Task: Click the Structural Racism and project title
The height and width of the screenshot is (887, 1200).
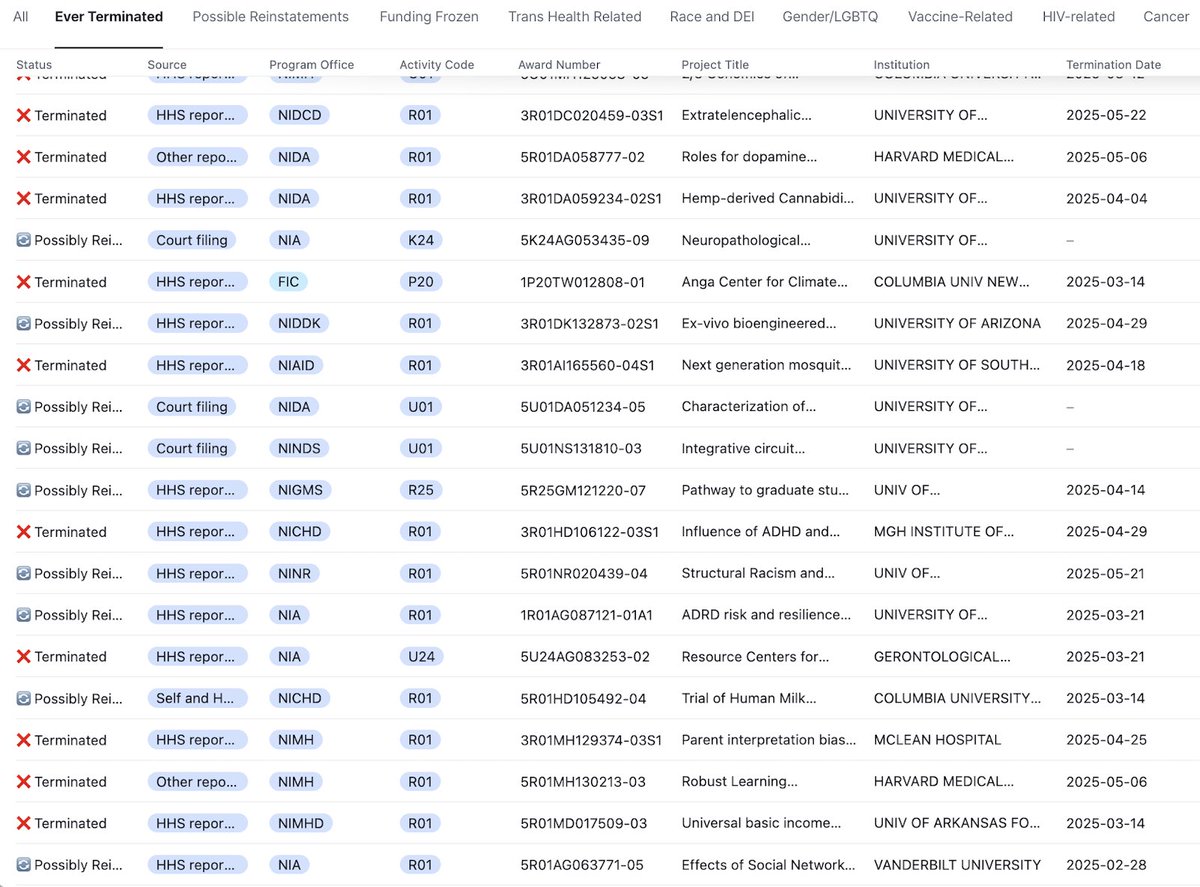Action: (758, 574)
